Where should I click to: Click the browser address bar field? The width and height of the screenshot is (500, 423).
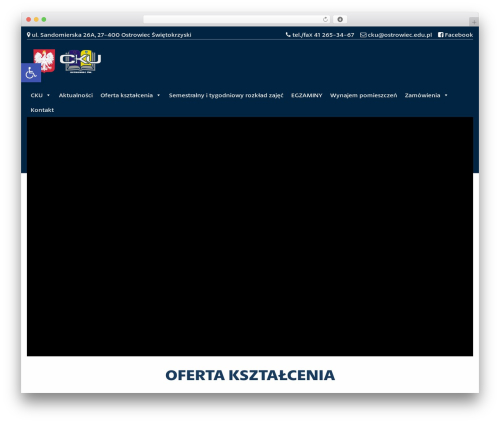pyautogui.click(x=237, y=19)
